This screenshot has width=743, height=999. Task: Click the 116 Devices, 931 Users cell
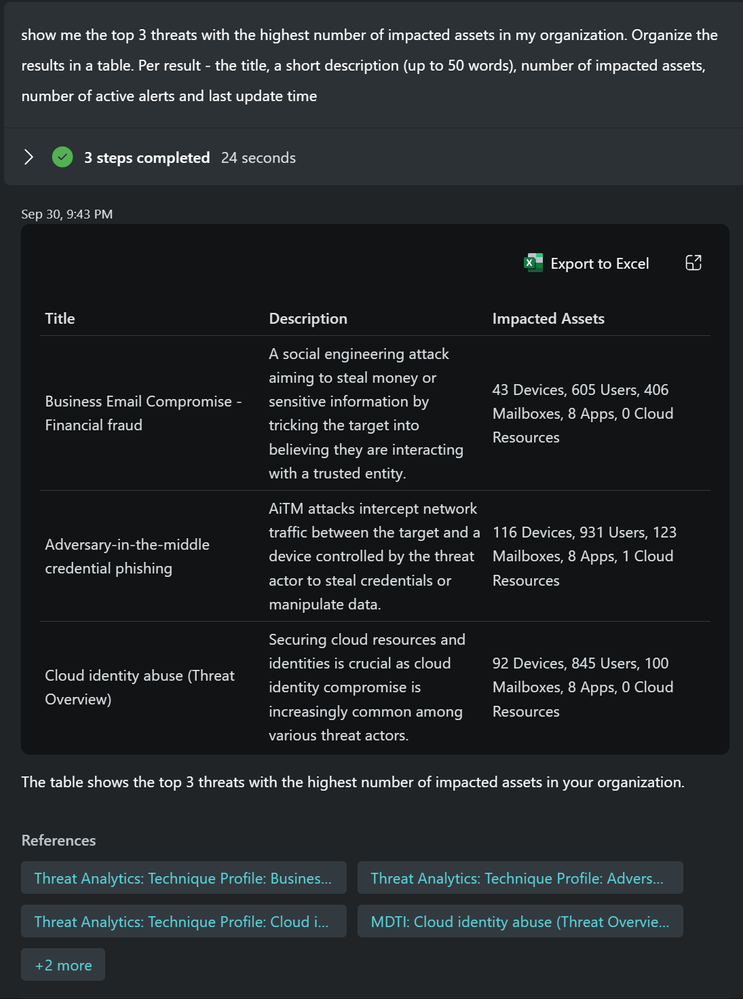click(x=584, y=556)
